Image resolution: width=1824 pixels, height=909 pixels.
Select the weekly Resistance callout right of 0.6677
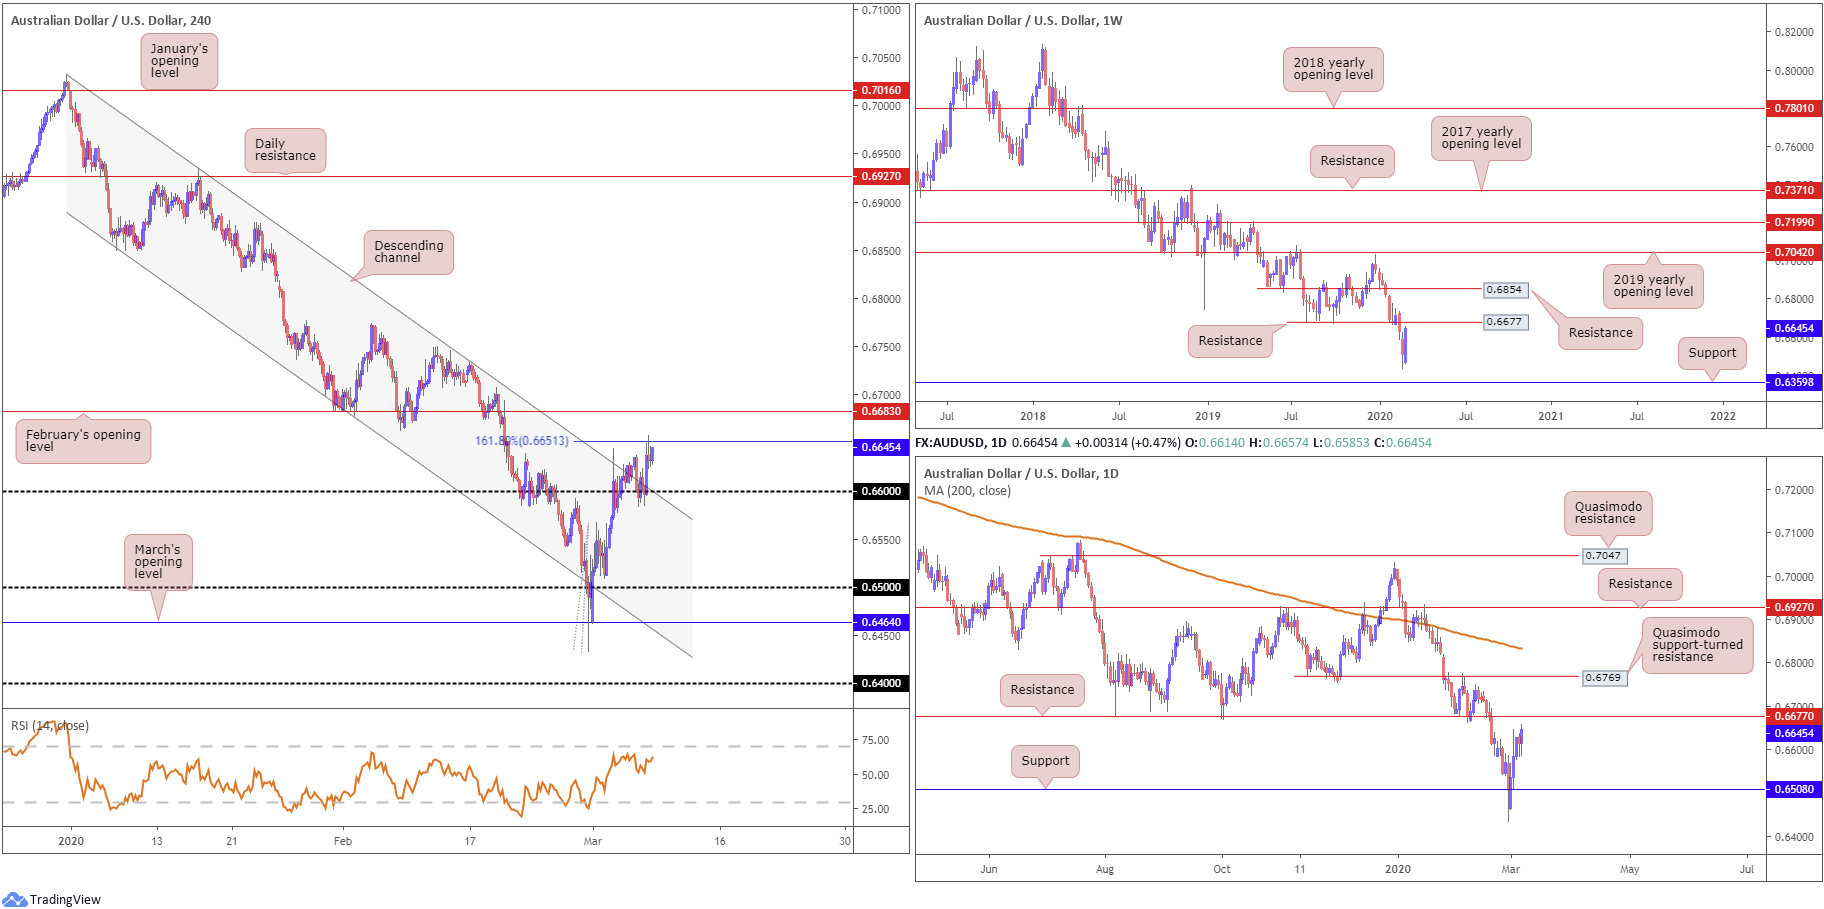pos(1600,333)
